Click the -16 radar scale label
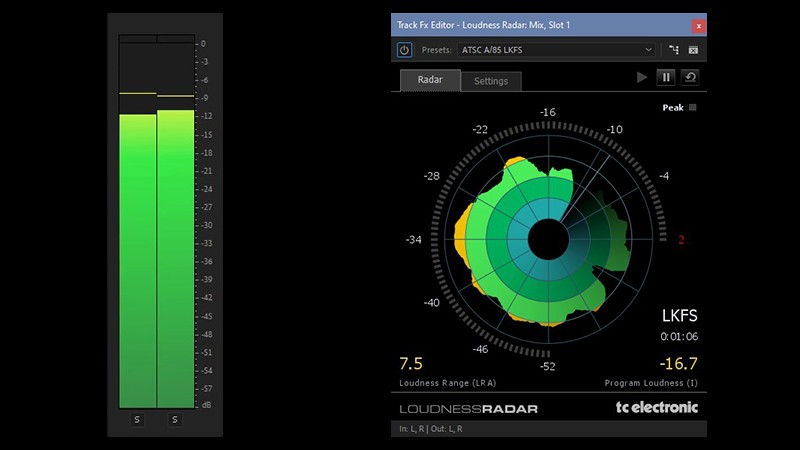Screen dimensions: 800x450 tap(547, 112)
